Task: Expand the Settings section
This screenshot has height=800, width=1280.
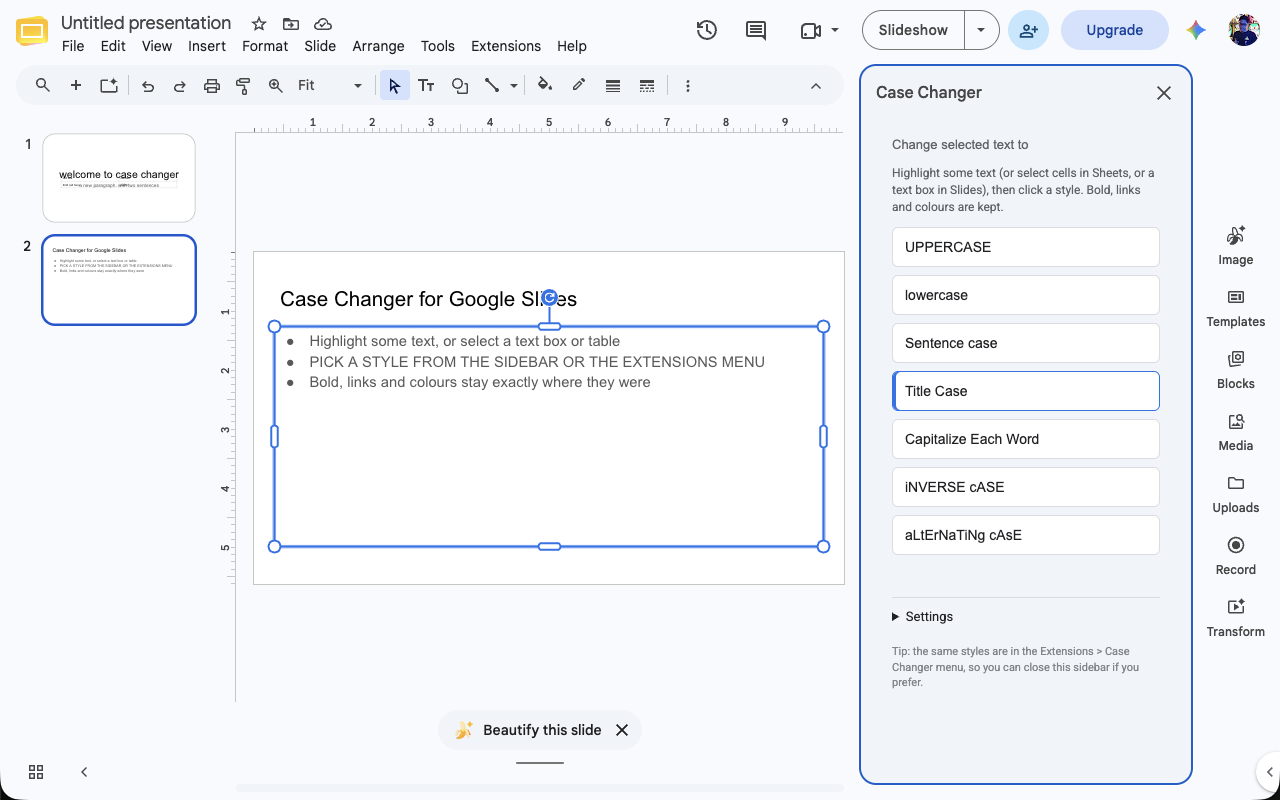Action: (922, 617)
